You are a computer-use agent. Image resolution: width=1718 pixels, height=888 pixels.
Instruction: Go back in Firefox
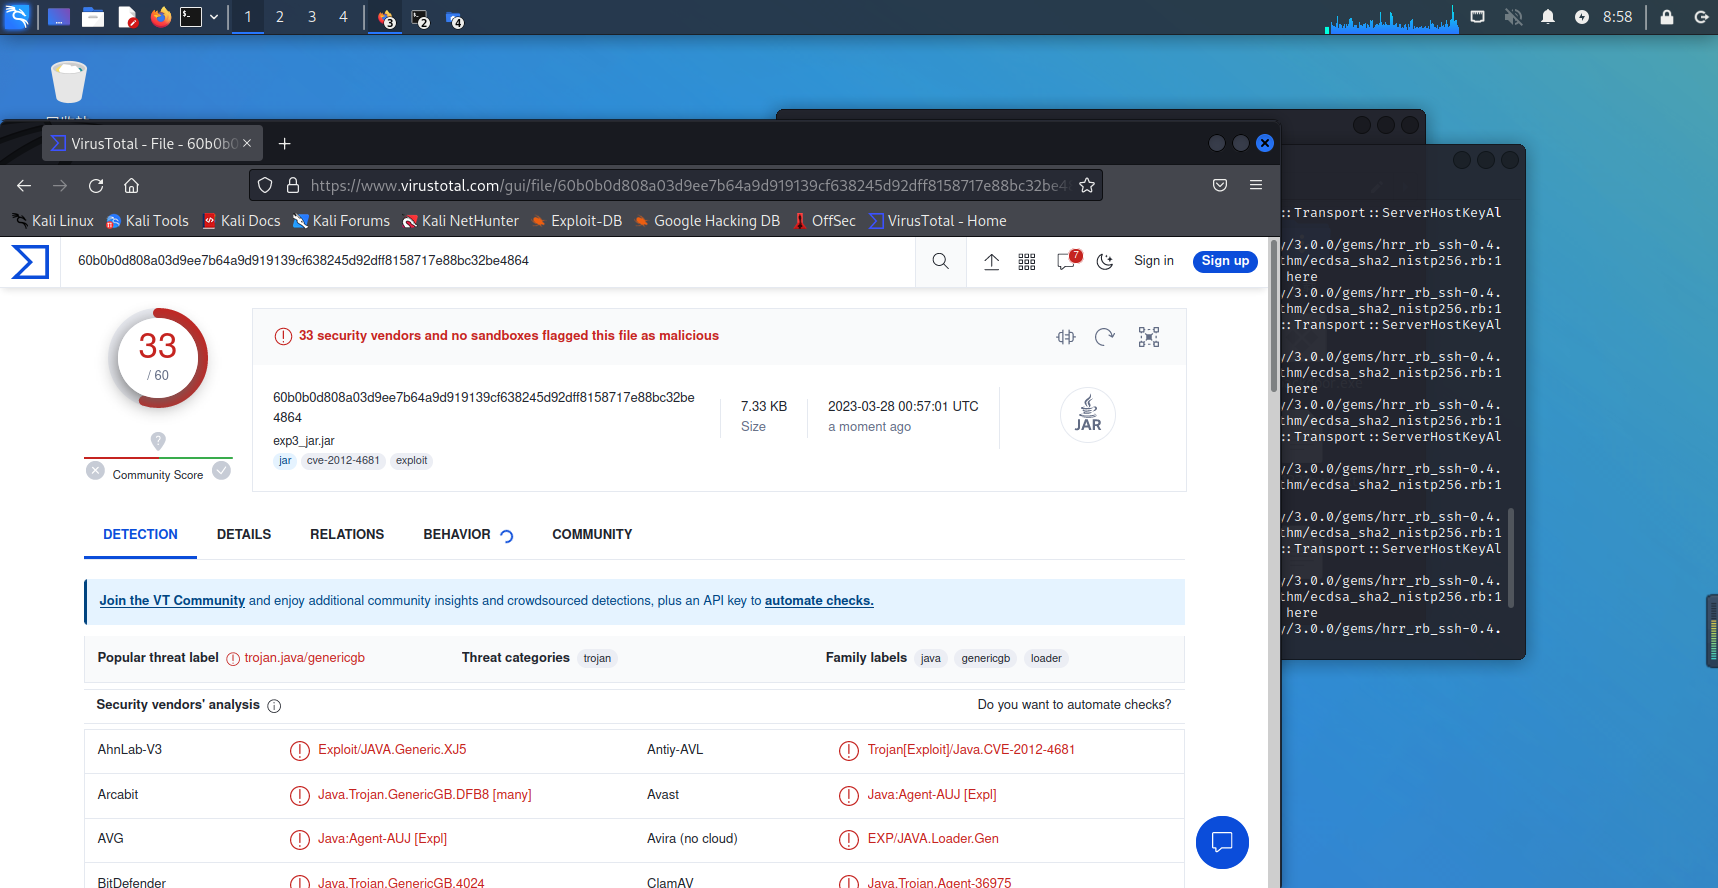[24, 186]
